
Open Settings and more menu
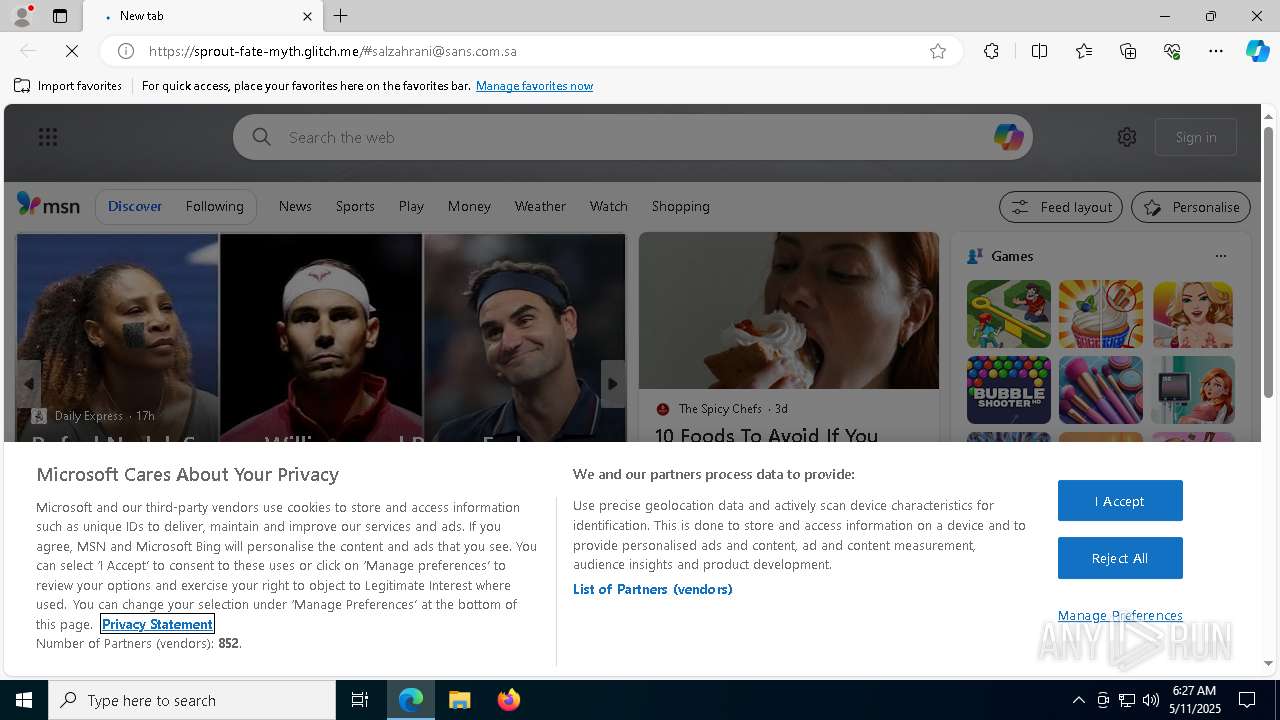[1216, 51]
